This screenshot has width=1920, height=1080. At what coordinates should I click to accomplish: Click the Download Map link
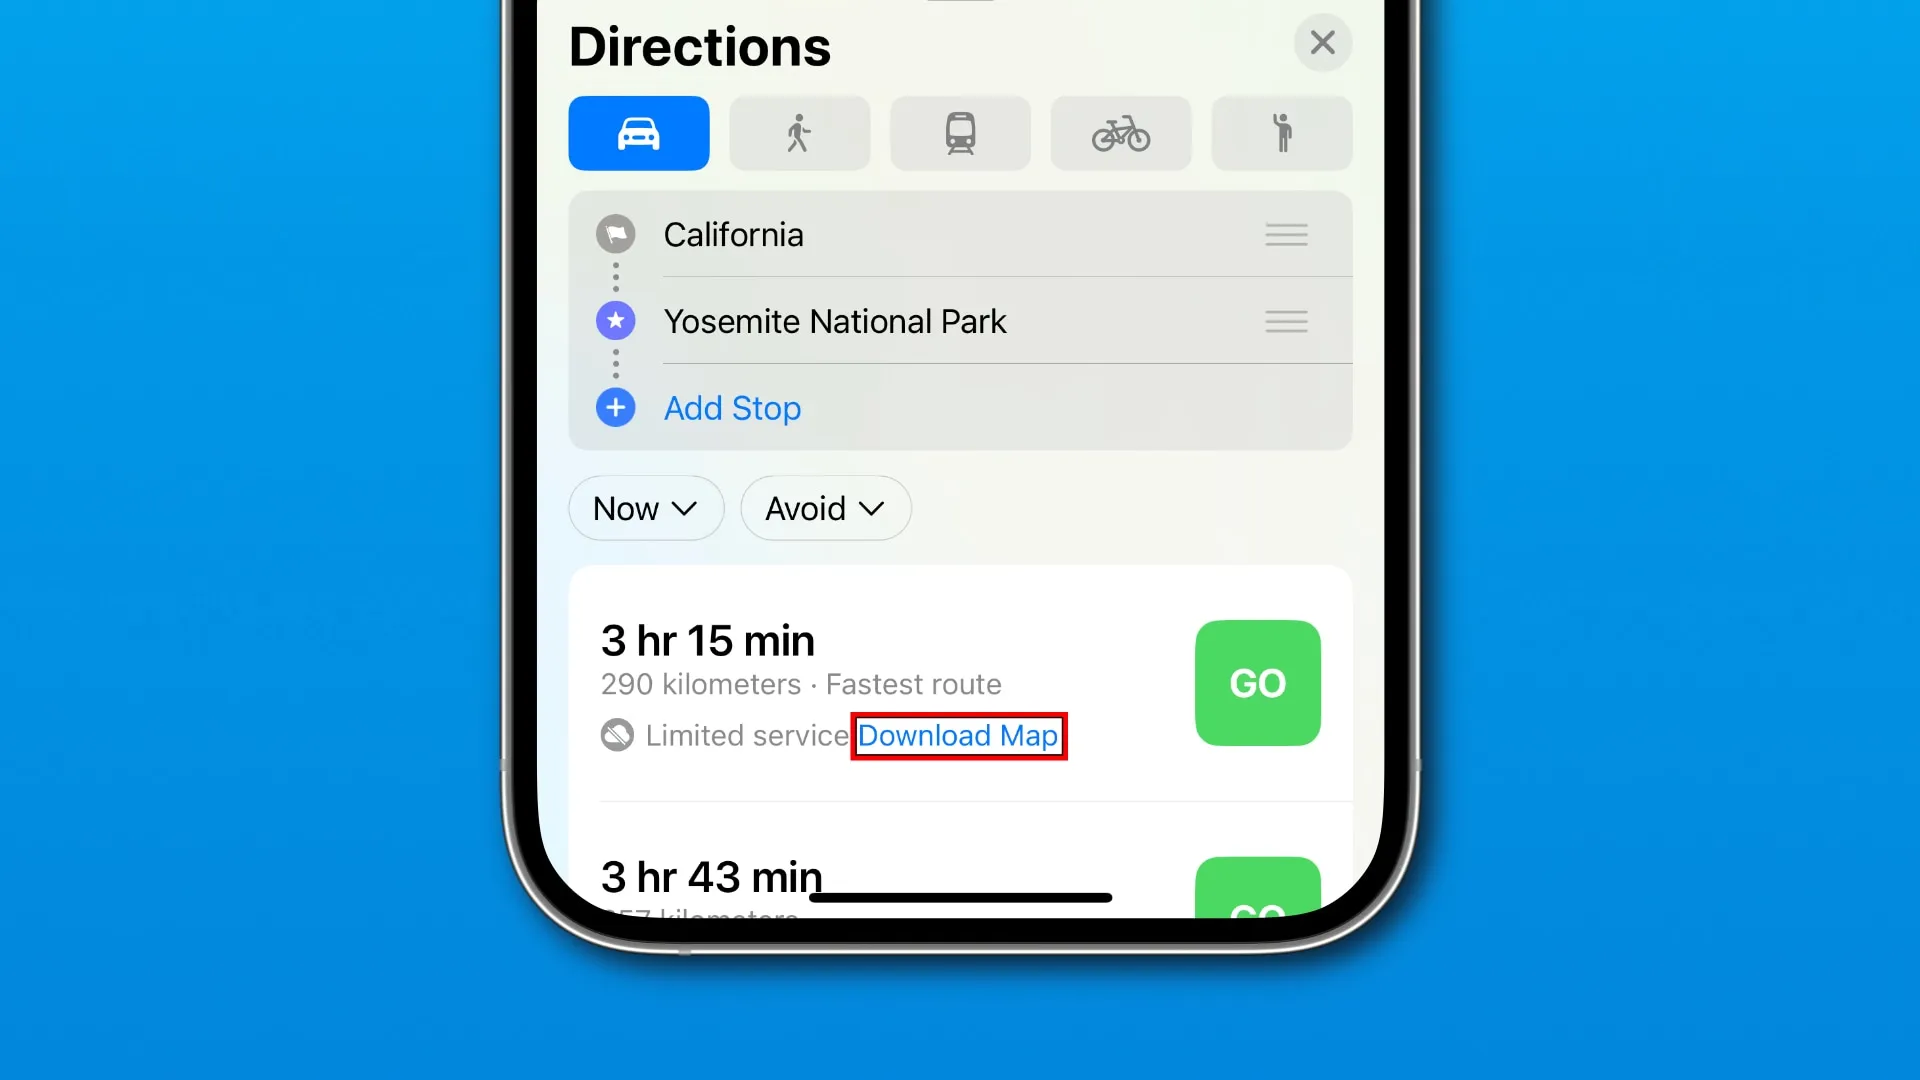point(957,735)
